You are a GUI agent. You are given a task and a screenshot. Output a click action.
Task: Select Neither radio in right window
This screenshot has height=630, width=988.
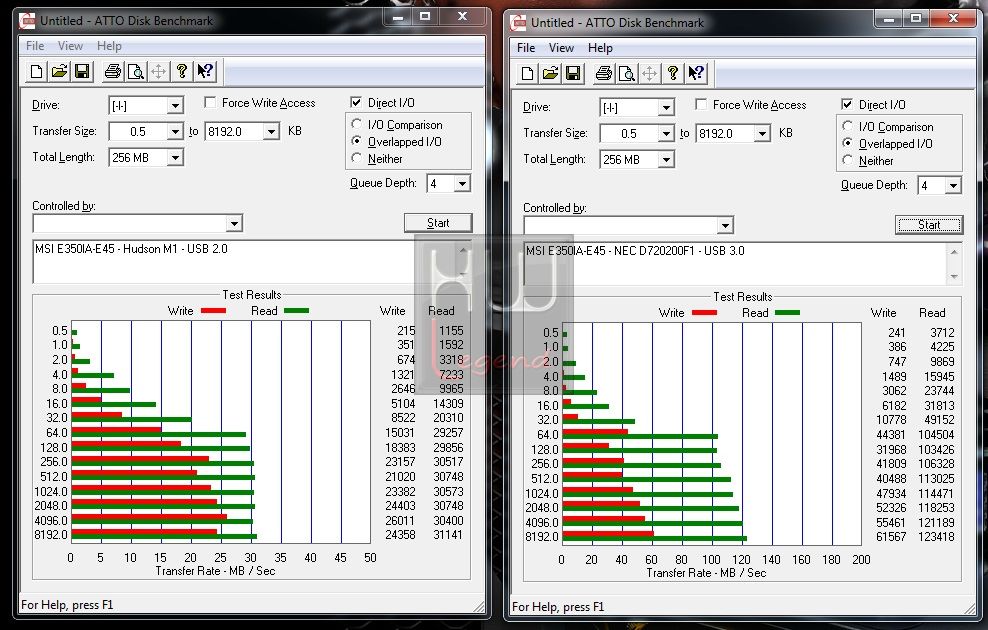click(847, 160)
